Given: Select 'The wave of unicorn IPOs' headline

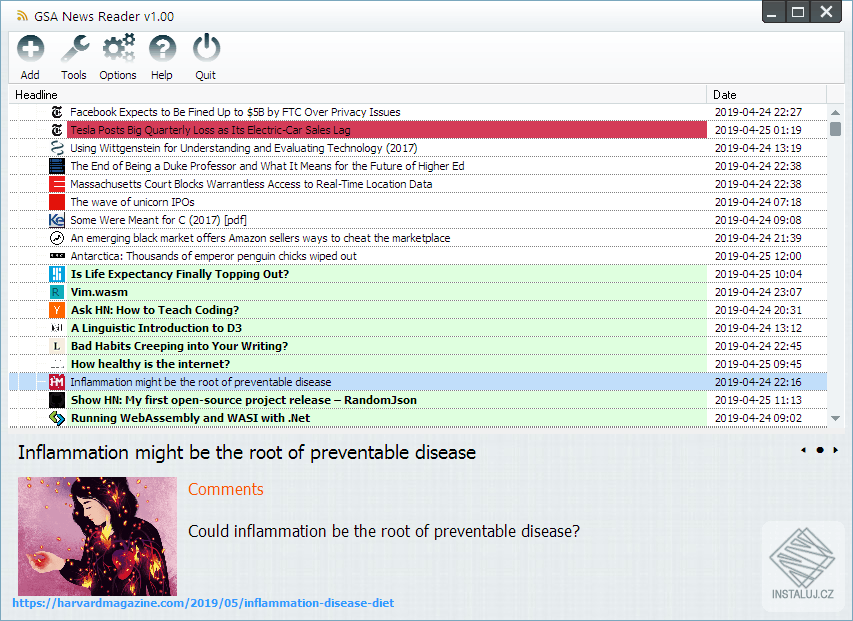Looking at the screenshot, I should point(132,202).
